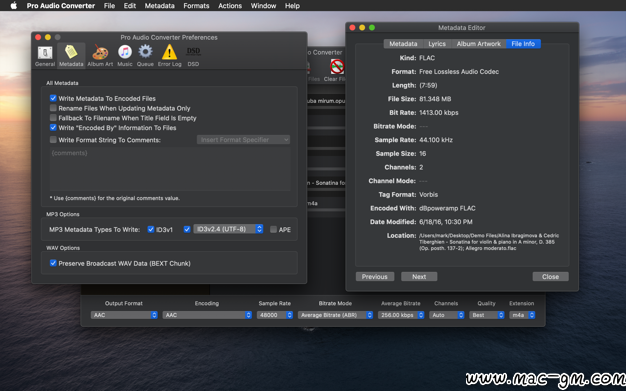Open the Output Format AAC dropdown
This screenshot has height=391, width=626.
tap(124, 315)
